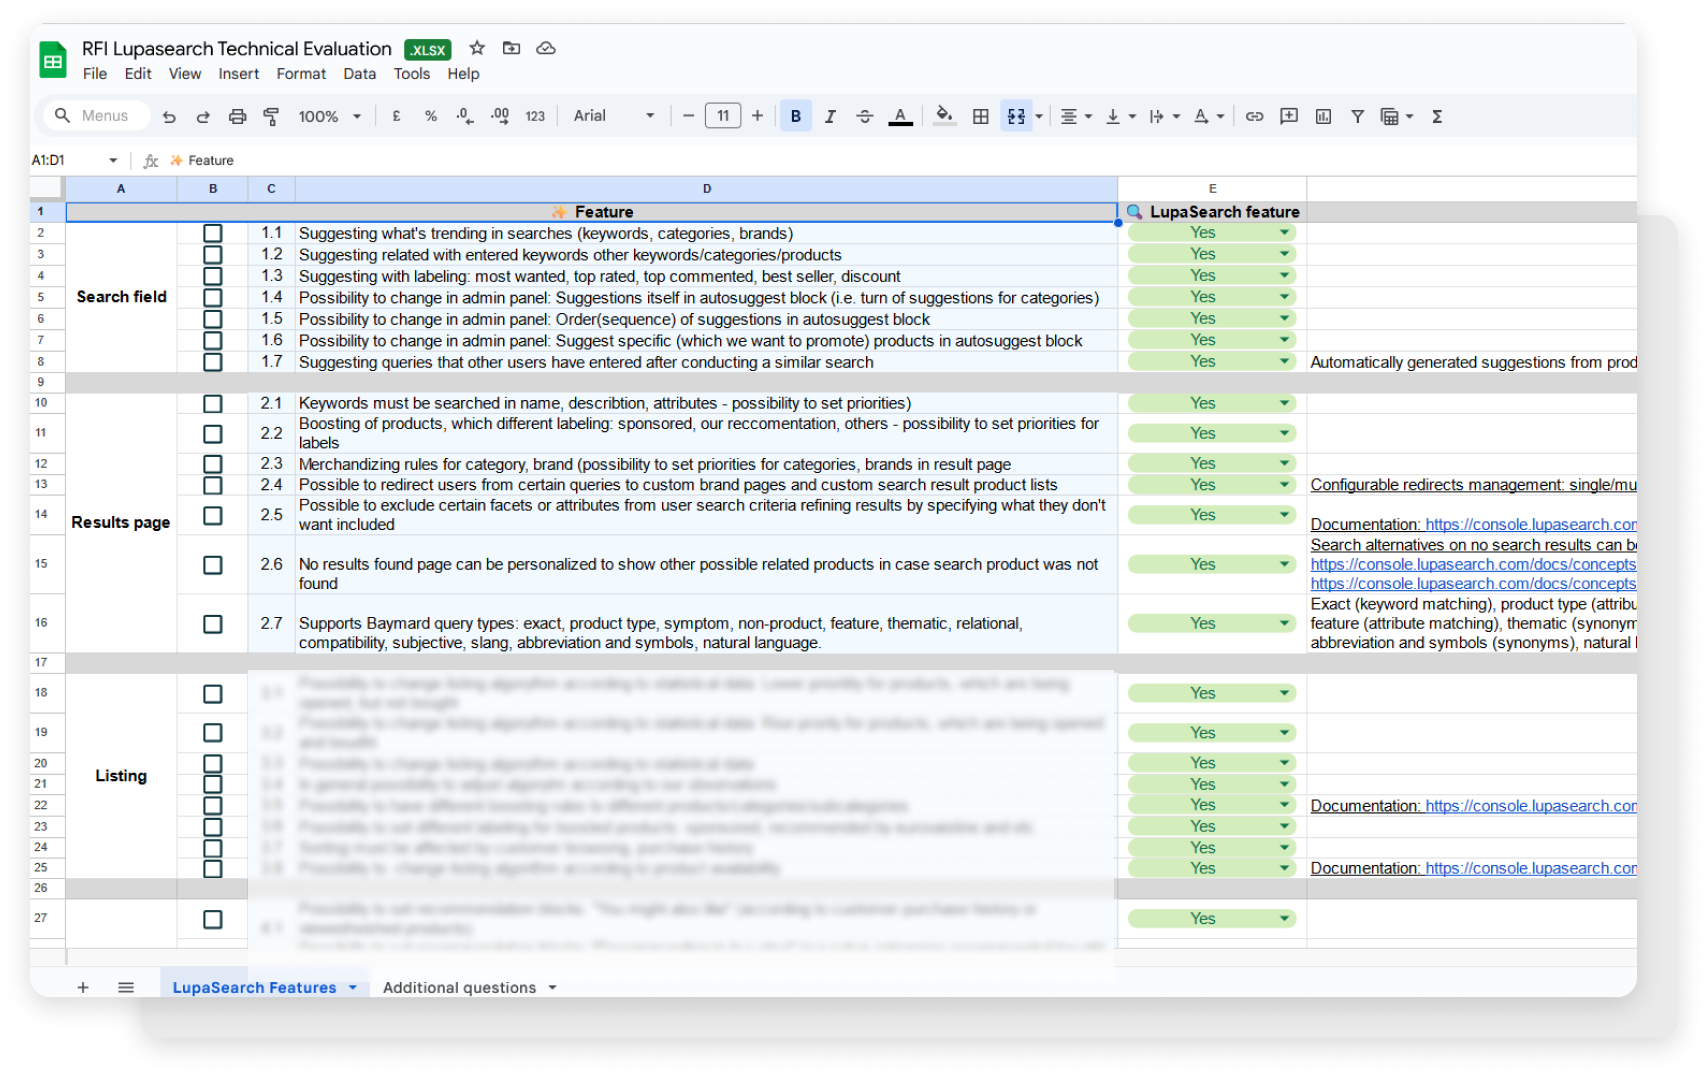This screenshot has width=1708, height=1077.
Task: Add a new sheet with plus icon
Action: pos(83,987)
